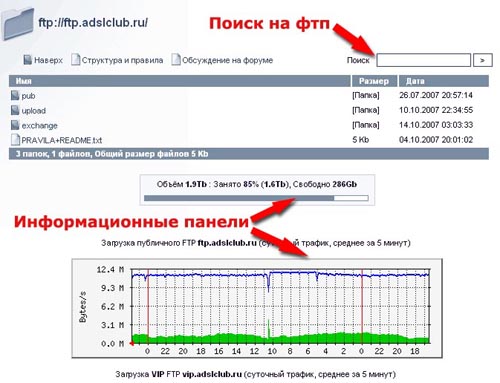
Task: Click the PRAVILA+README.txt file icon
Action: point(15,140)
